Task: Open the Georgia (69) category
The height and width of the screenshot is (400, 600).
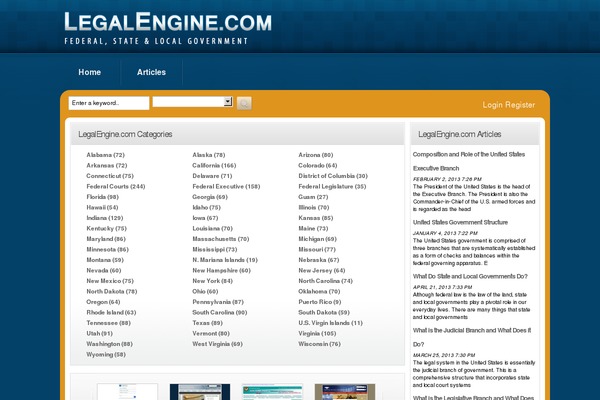Action: [x=210, y=197]
